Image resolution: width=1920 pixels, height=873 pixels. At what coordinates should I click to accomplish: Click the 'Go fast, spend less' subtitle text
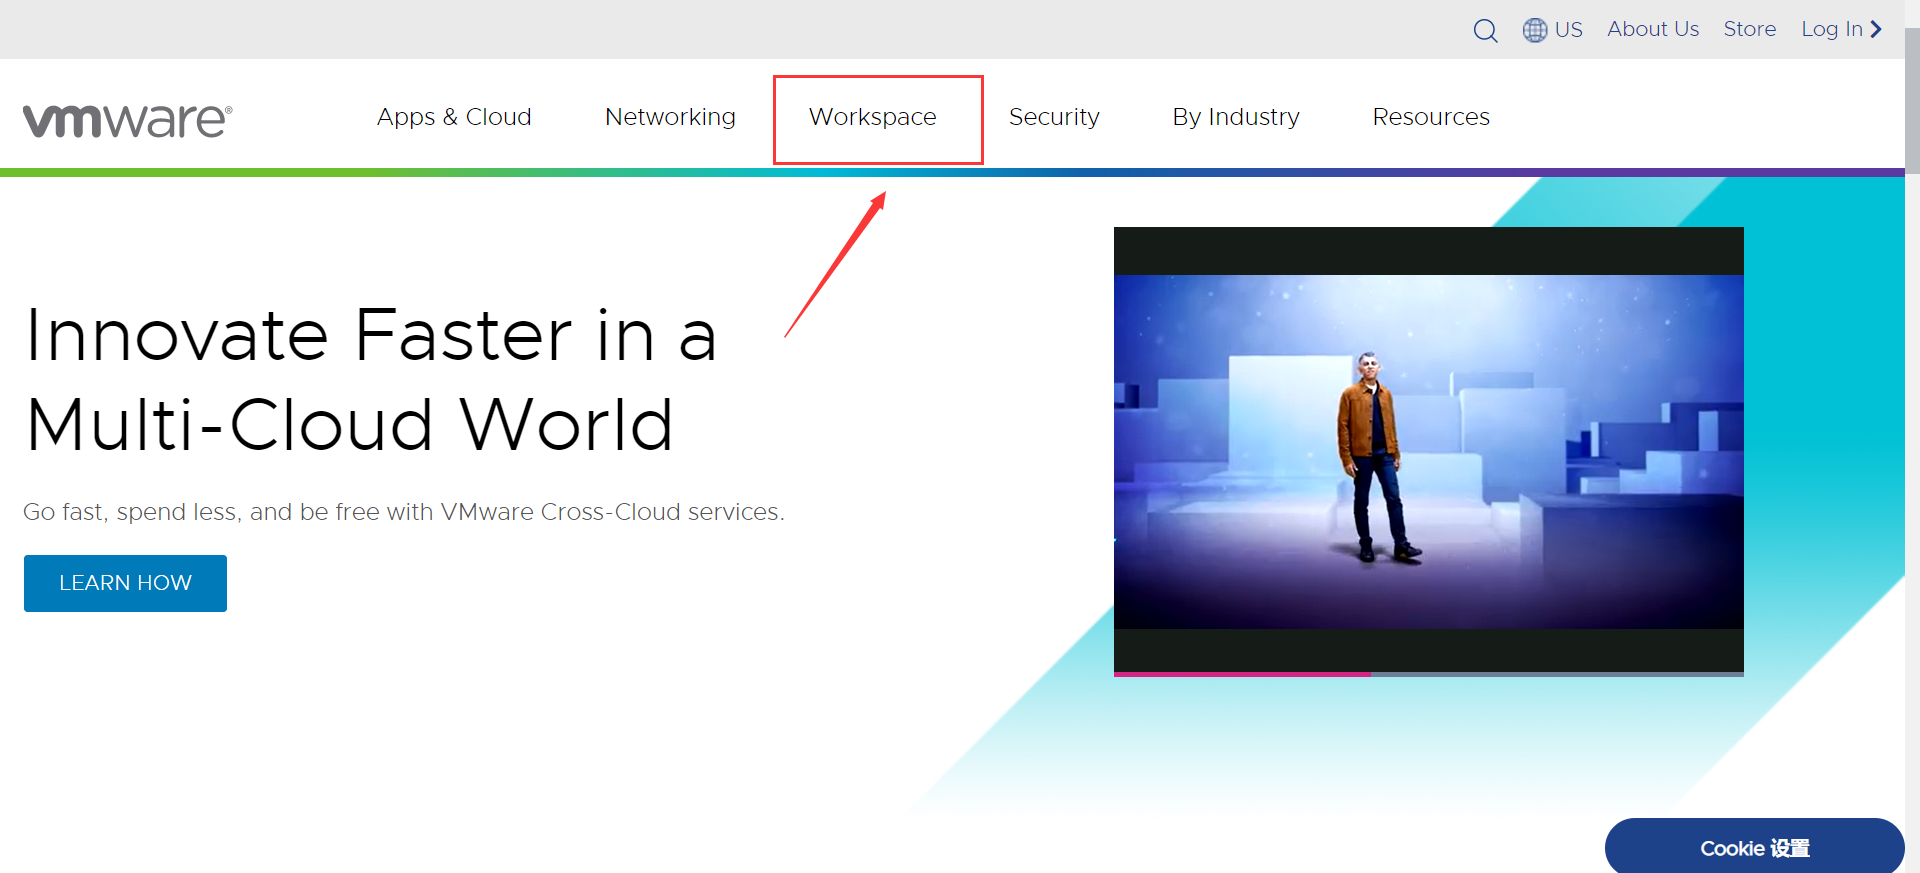pyautogui.click(x=404, y=512)
